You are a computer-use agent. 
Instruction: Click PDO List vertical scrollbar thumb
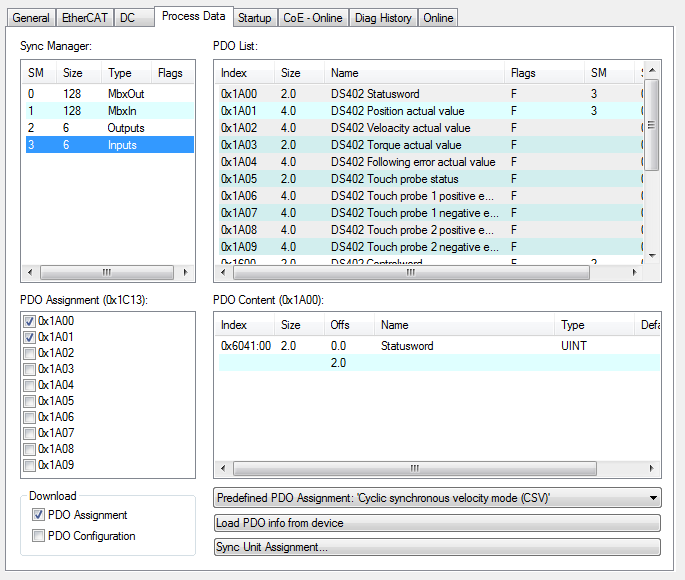tap(652, 125)
